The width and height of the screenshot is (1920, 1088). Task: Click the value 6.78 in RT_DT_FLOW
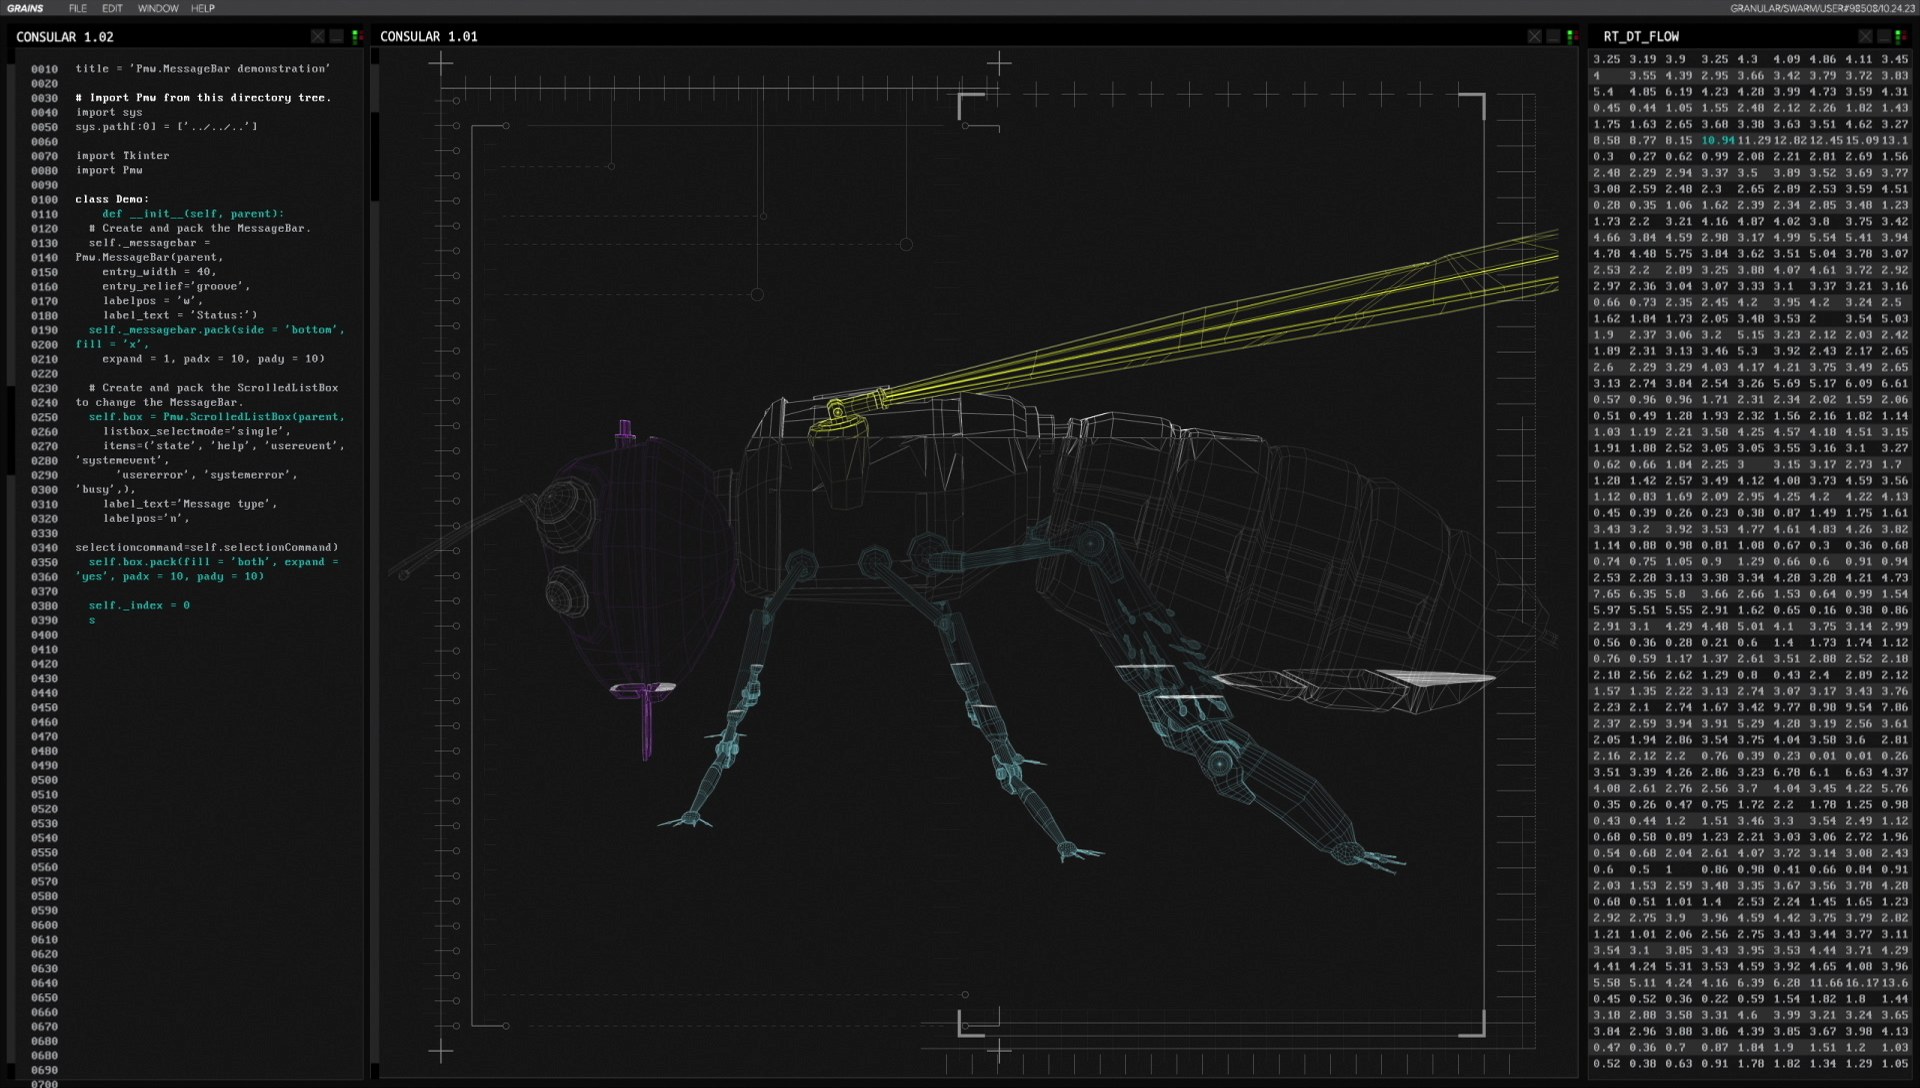point(1787,773)
